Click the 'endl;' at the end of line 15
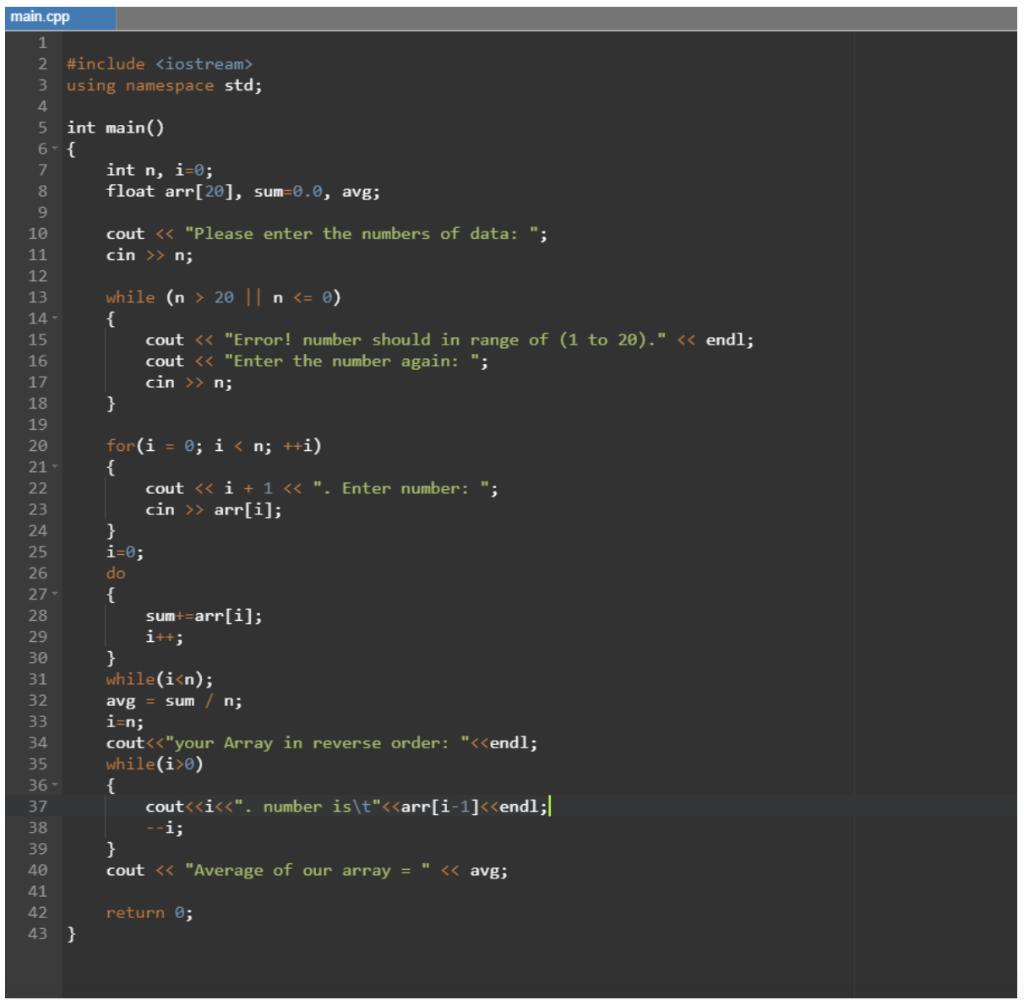 tap(730, 340)
